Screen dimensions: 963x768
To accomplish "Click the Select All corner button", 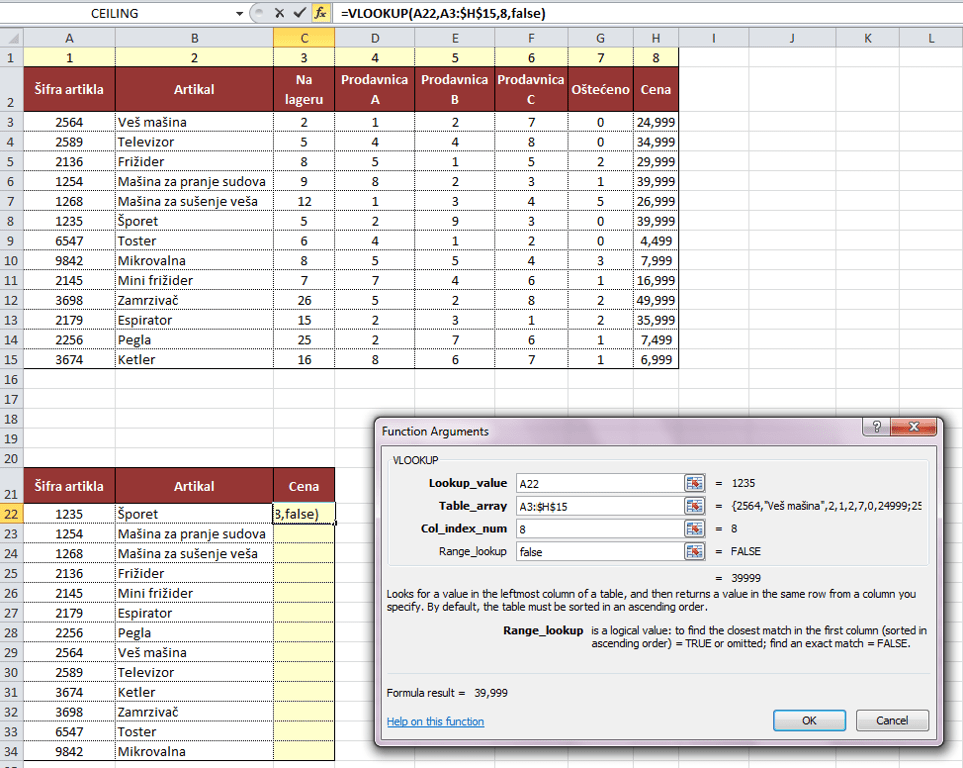I will [12, 38].
